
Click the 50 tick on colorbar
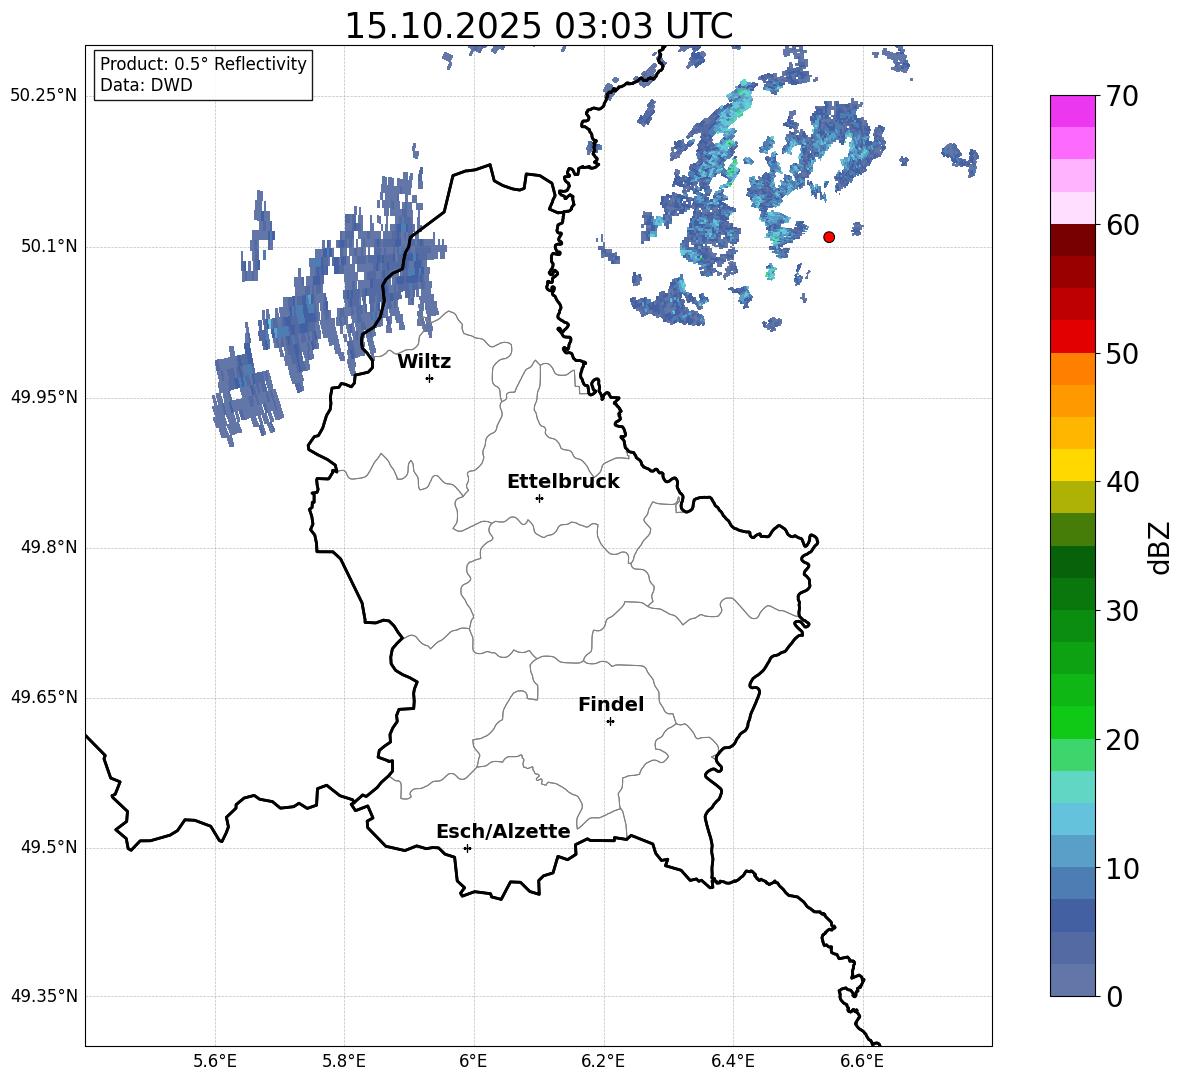[1122, 354]
